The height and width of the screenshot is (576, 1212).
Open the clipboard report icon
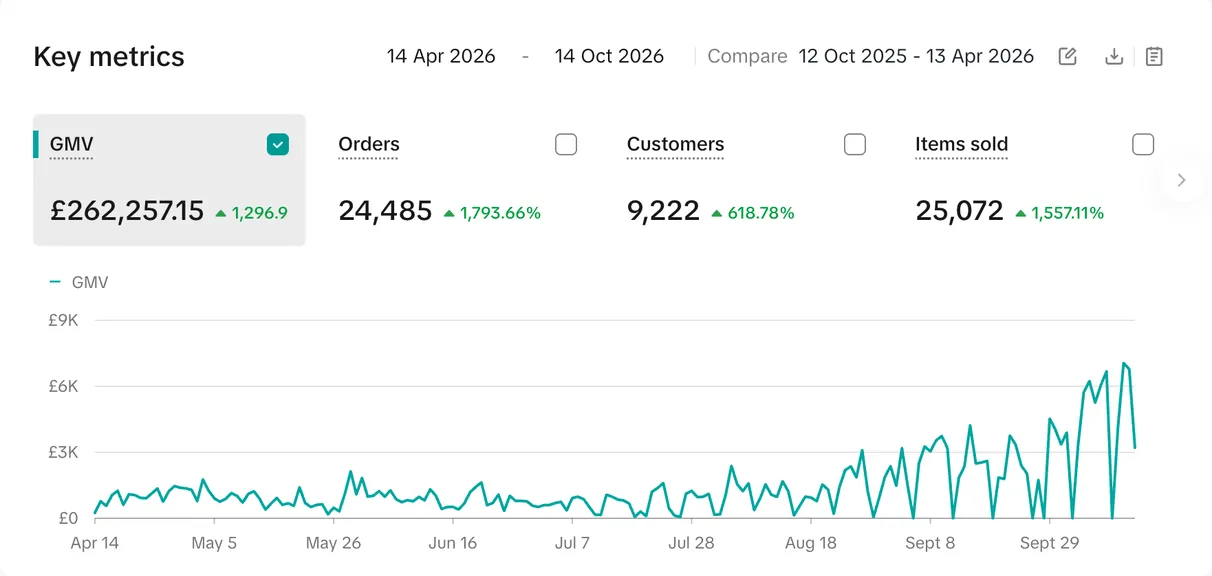point(1154,56)
